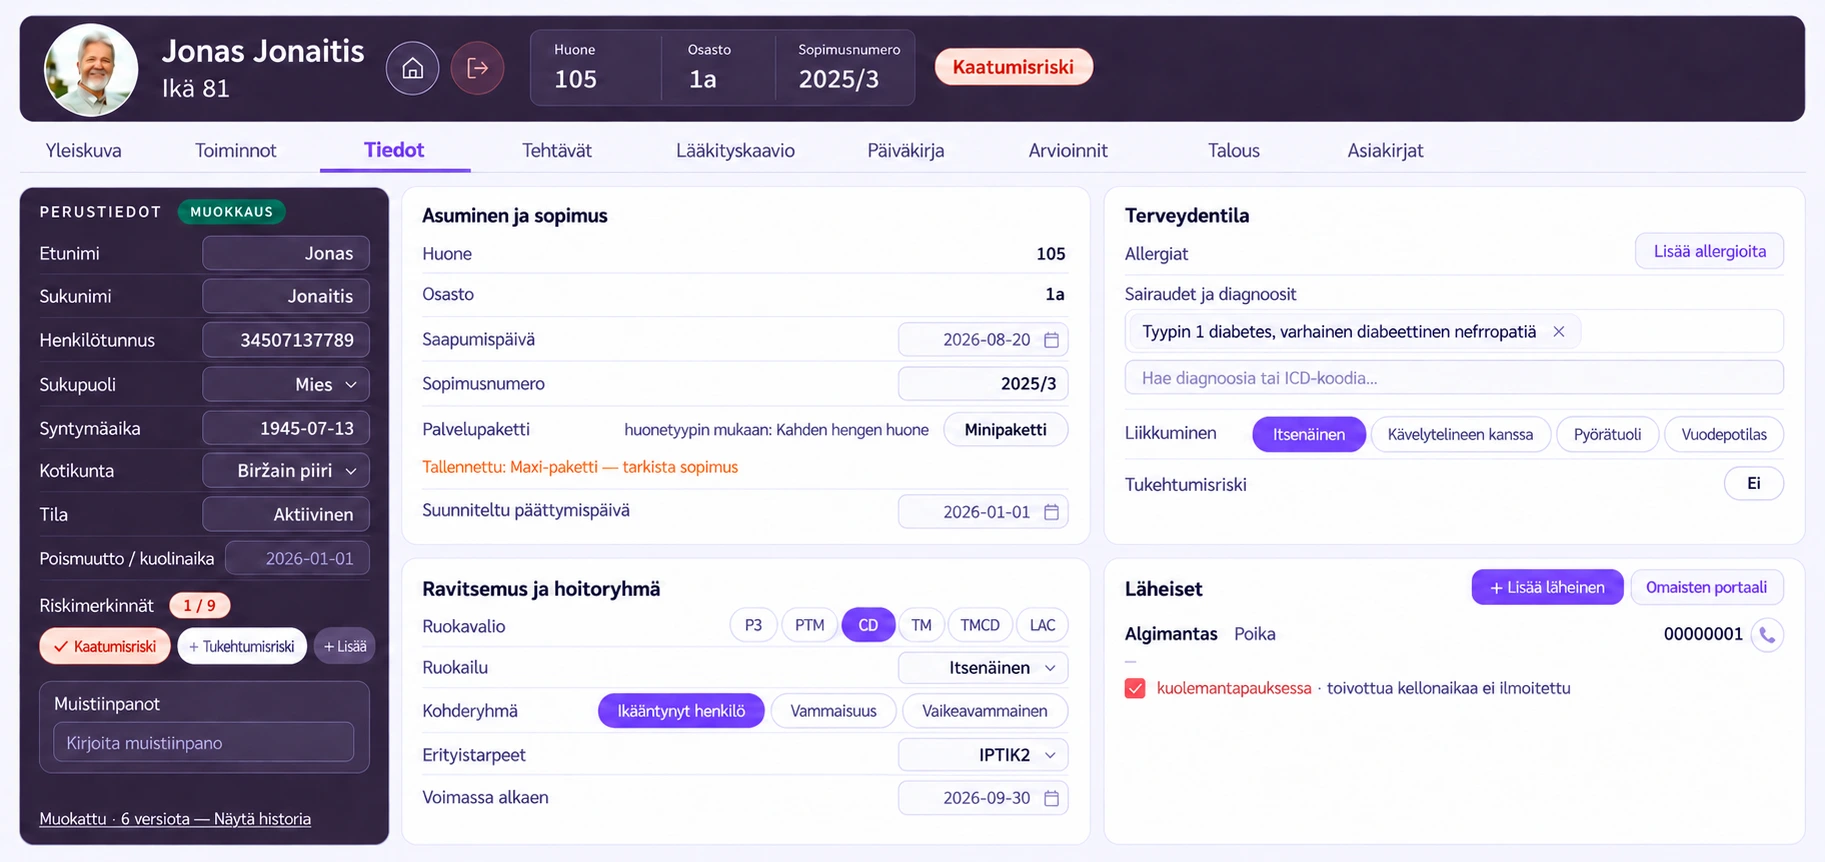
Task: Open calendar icon for Voimassa alkaen date
Action: pos(1051,798)
